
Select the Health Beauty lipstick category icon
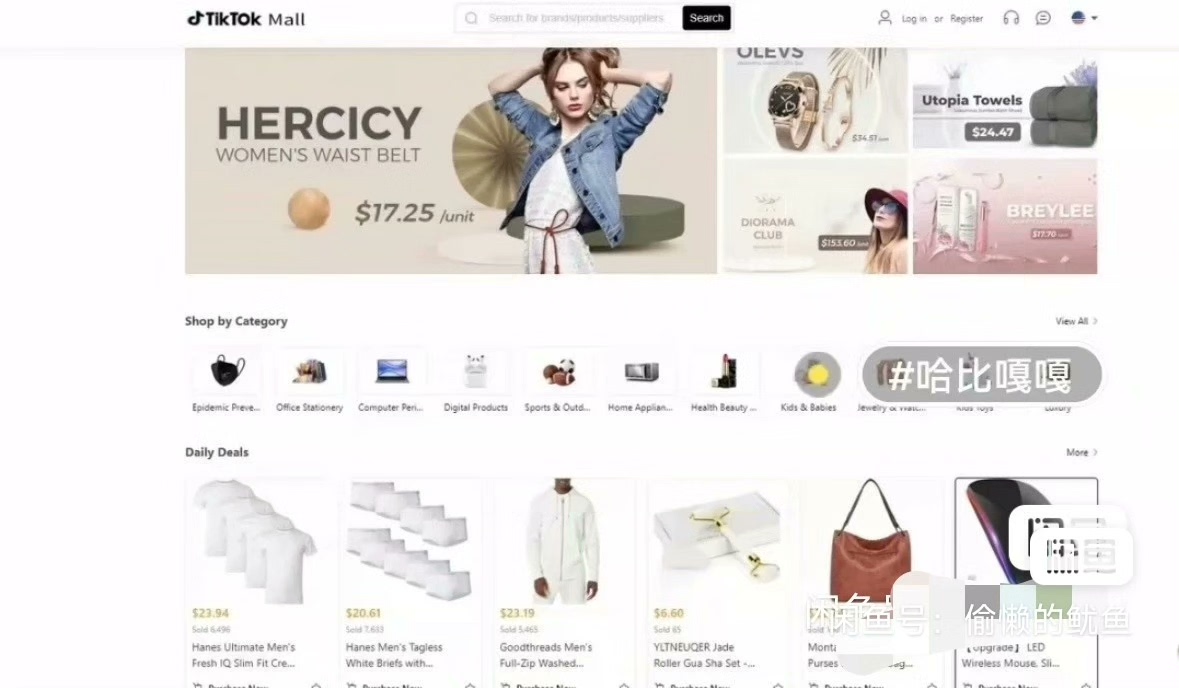click(723, 371)
